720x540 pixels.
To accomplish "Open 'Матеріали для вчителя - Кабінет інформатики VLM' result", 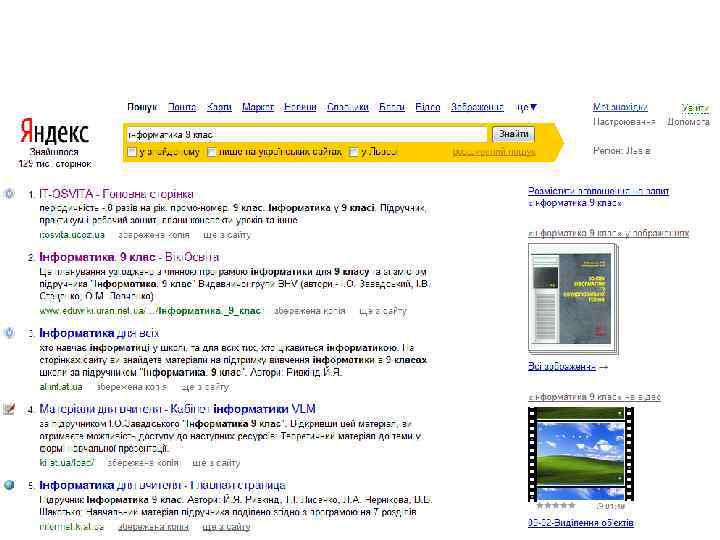I will click(177, 409).
